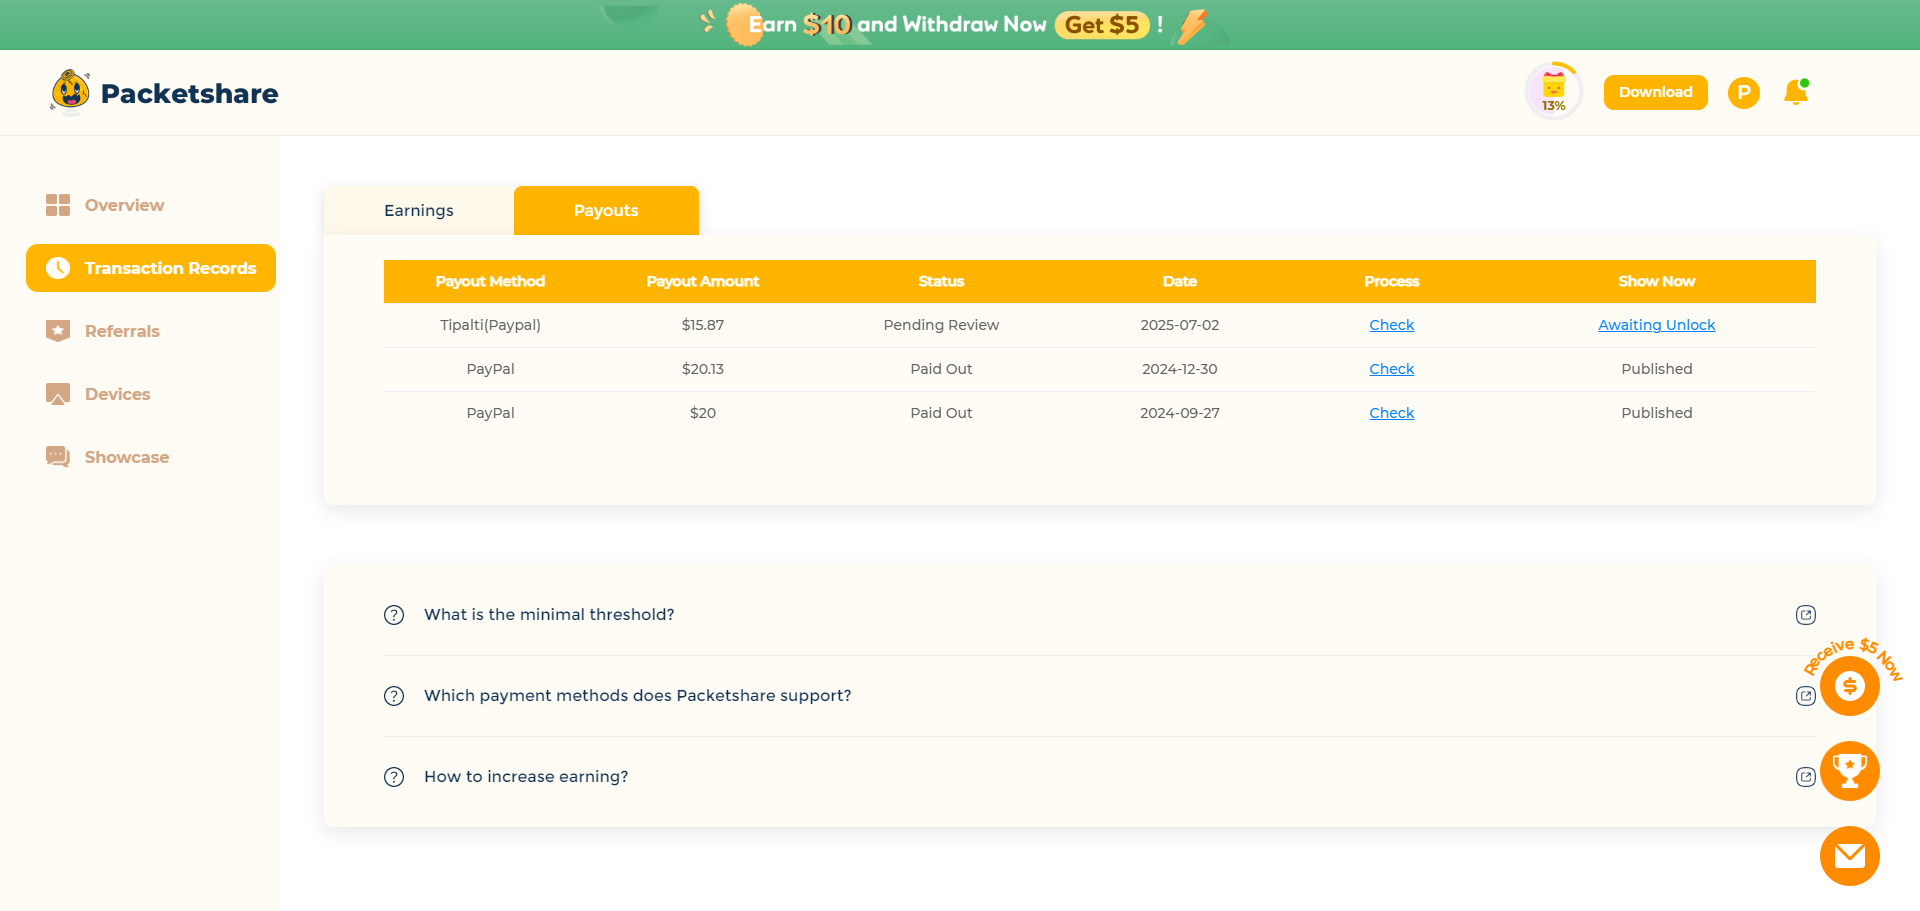The image size is (1920, 911).
Task: Click the Receive $5 Now dollar icon
Action: 1849,686
